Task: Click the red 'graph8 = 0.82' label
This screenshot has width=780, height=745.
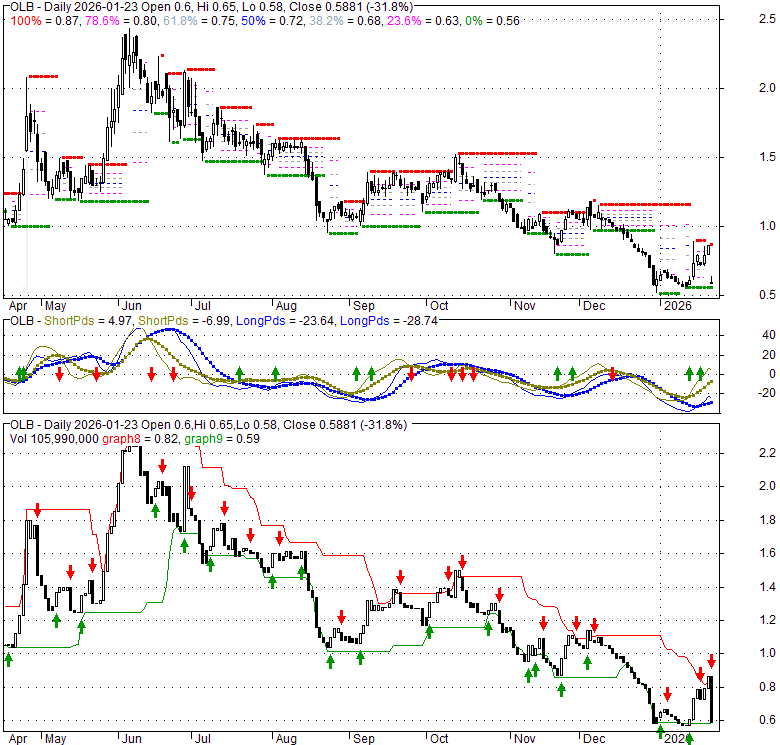Action: coord(140,439)
